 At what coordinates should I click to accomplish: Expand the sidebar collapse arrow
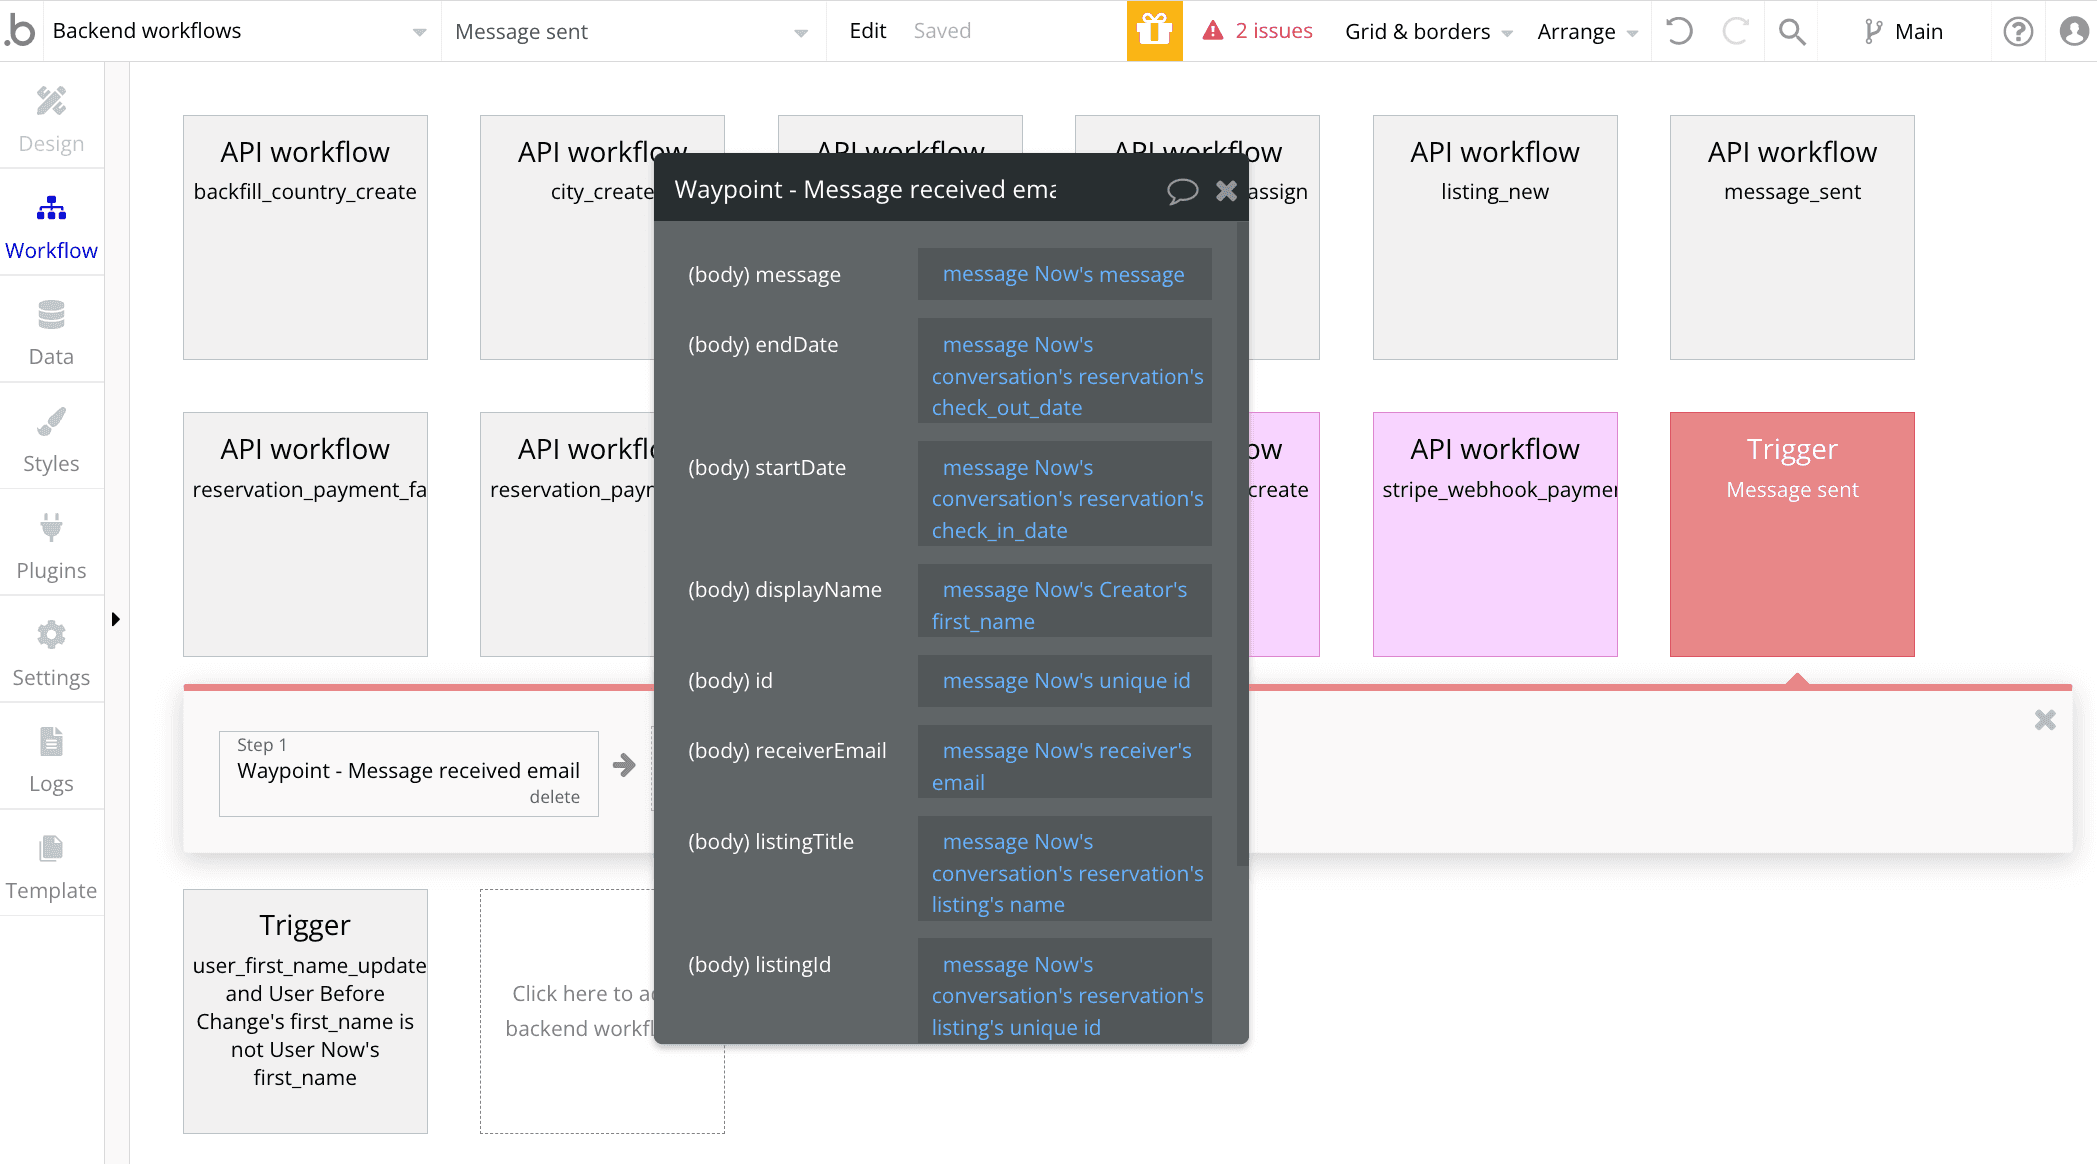coord(116,619)
